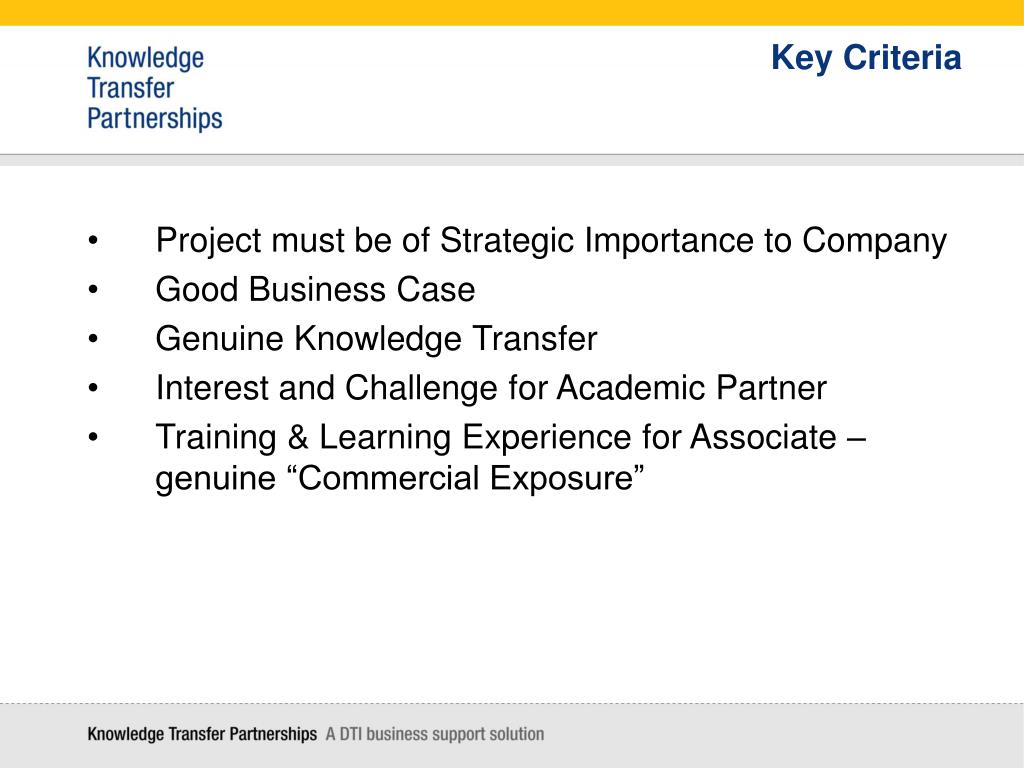Click the Knowledge Transfer Partnerships logo
The width and height of the screenshot is (1024, 768).
click(155, 88)
